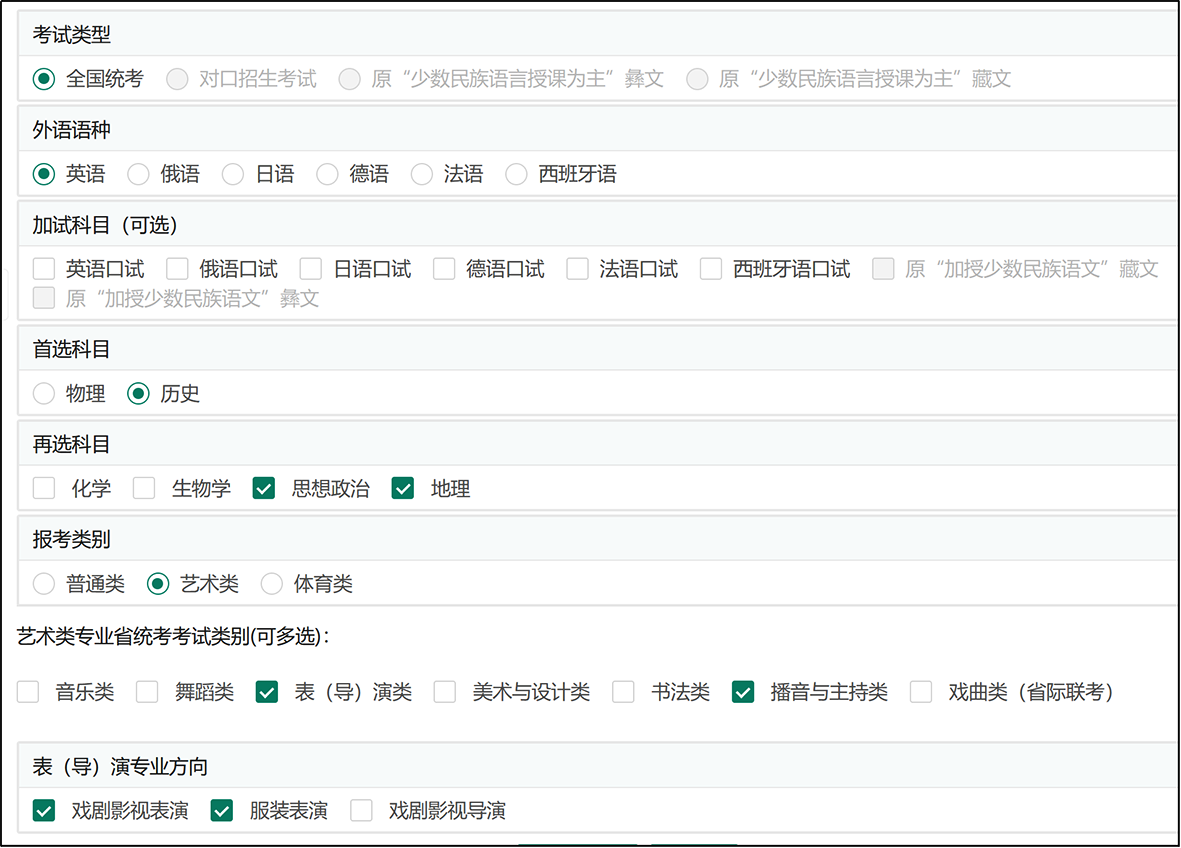Select 物理 as the preferred subject
Image resolution: width=1181 pixels, height=848 pixels.
(x=44, y=394)
